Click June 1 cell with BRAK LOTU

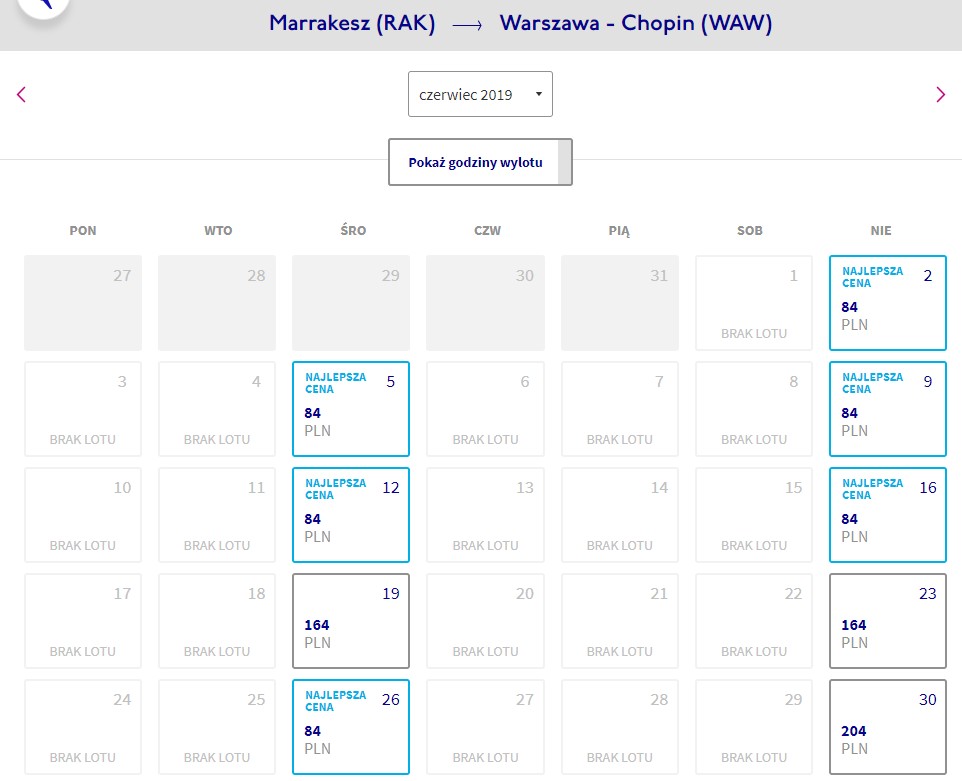point(754,303)
